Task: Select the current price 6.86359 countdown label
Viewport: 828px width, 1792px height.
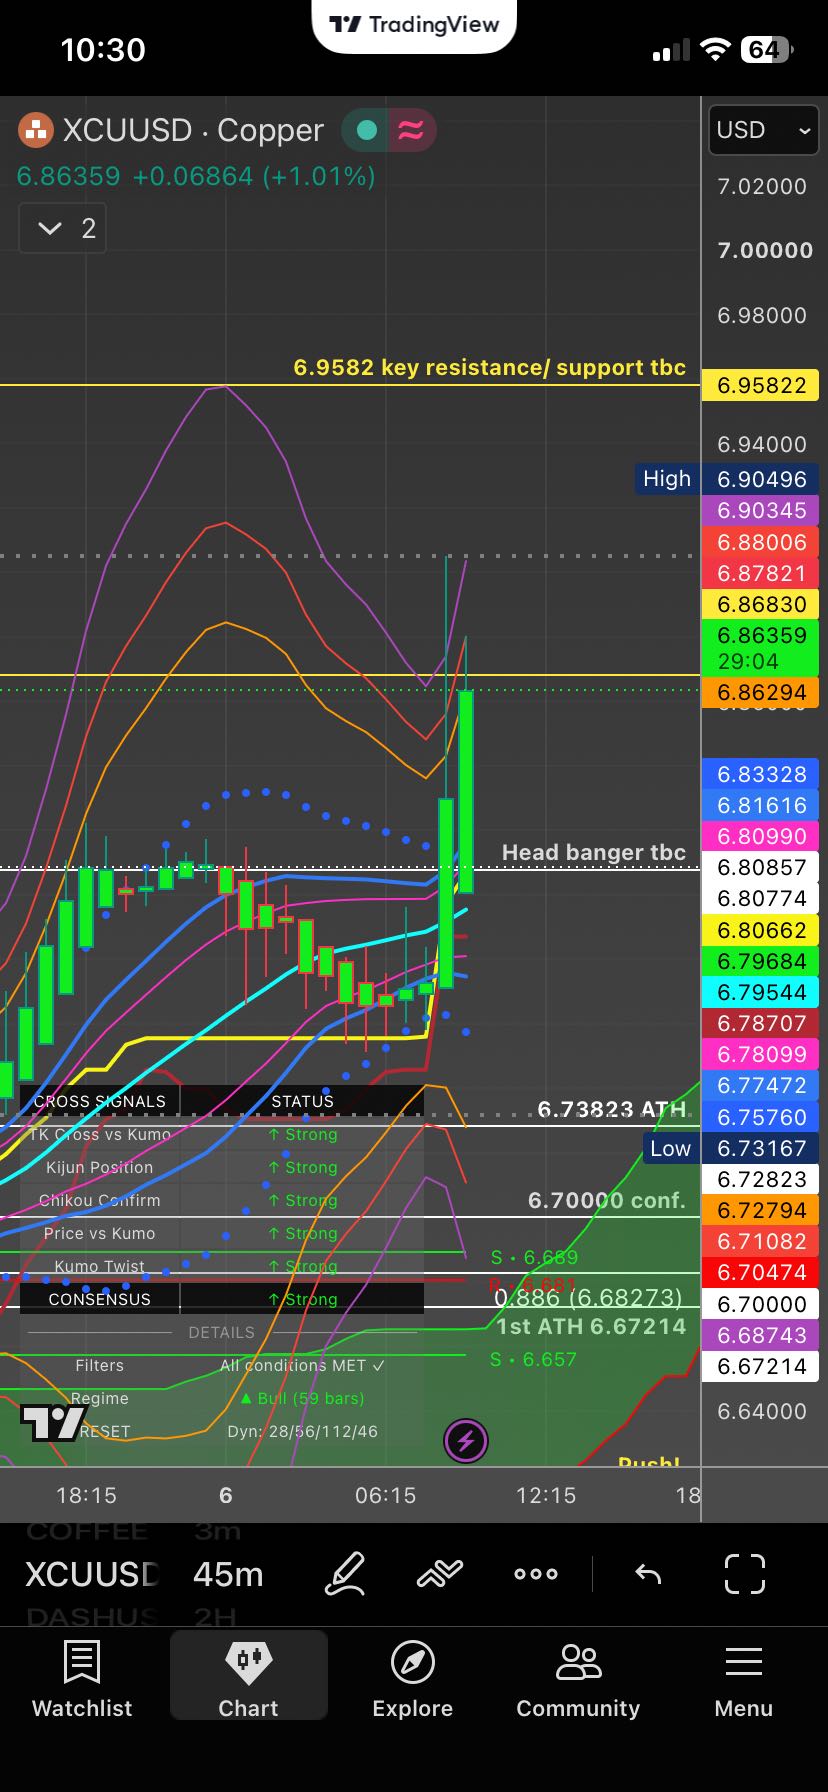Action: point(761,647)
